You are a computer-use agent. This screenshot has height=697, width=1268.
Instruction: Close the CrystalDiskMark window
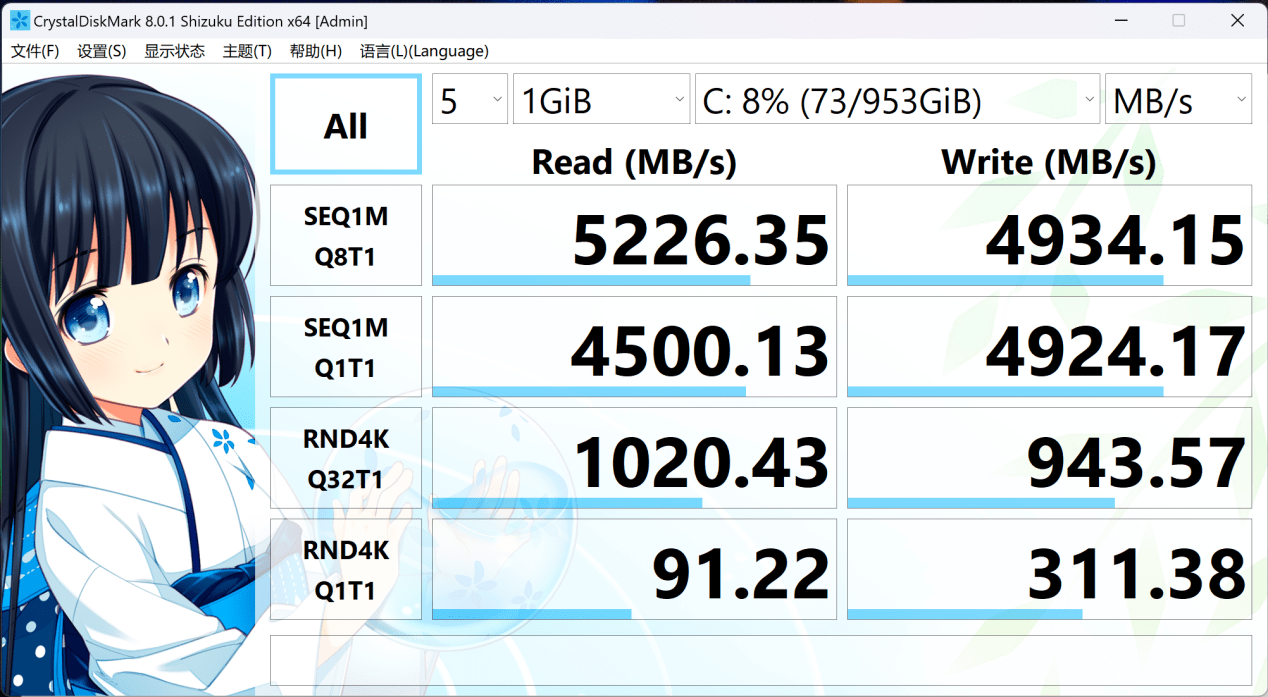coord(1236,20)
